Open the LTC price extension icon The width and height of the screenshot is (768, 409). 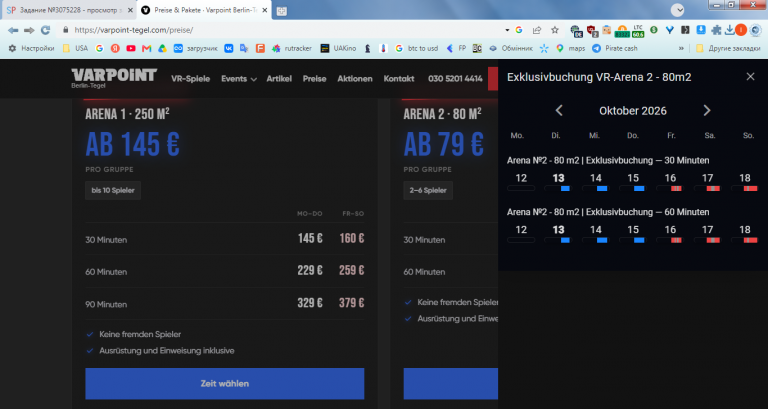point(638,30)
